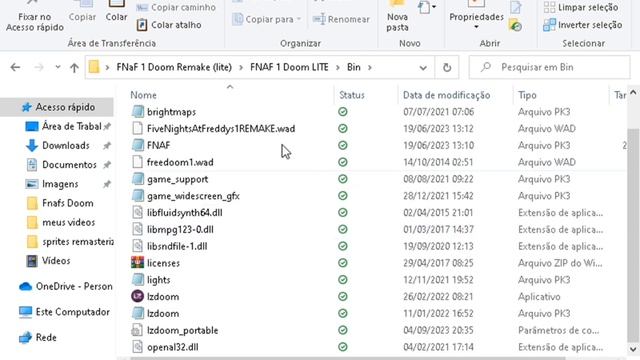Open Downloads in quick access
The height and width of the screenshot is (360, 640).
(x=65, y=145)
